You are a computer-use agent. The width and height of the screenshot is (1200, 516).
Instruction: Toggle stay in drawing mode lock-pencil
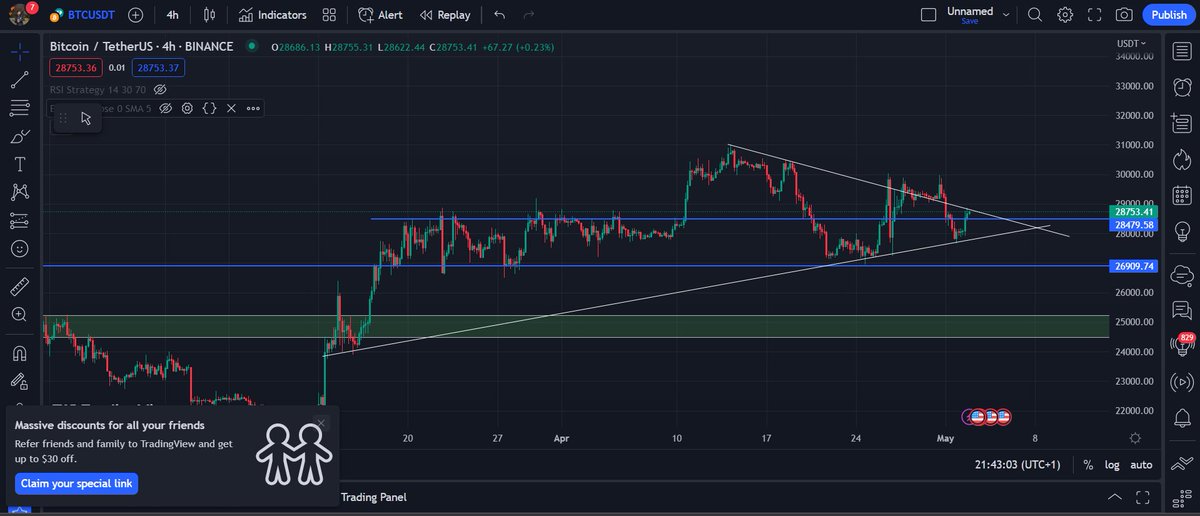(x=19, y=380)
